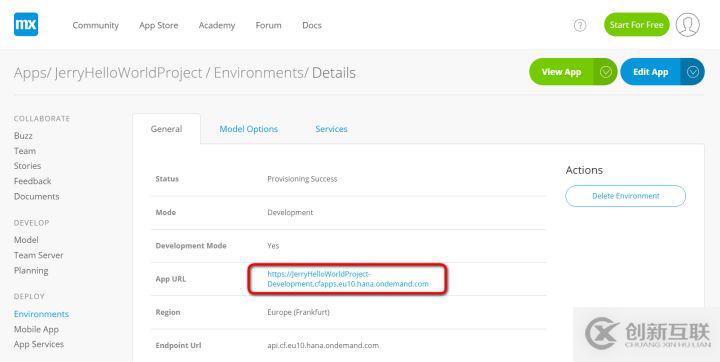
Task: Open Team in the sidebar
Action: (25, 151)
